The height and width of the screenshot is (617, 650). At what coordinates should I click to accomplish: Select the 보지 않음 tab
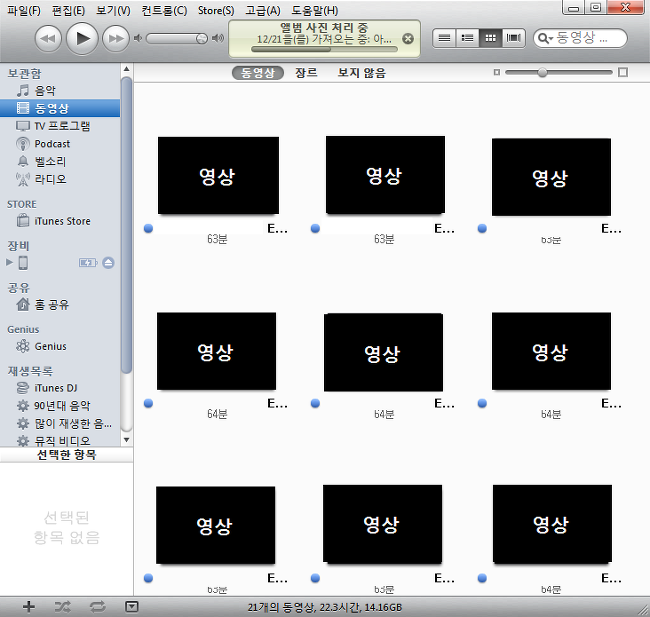point(362,73)
